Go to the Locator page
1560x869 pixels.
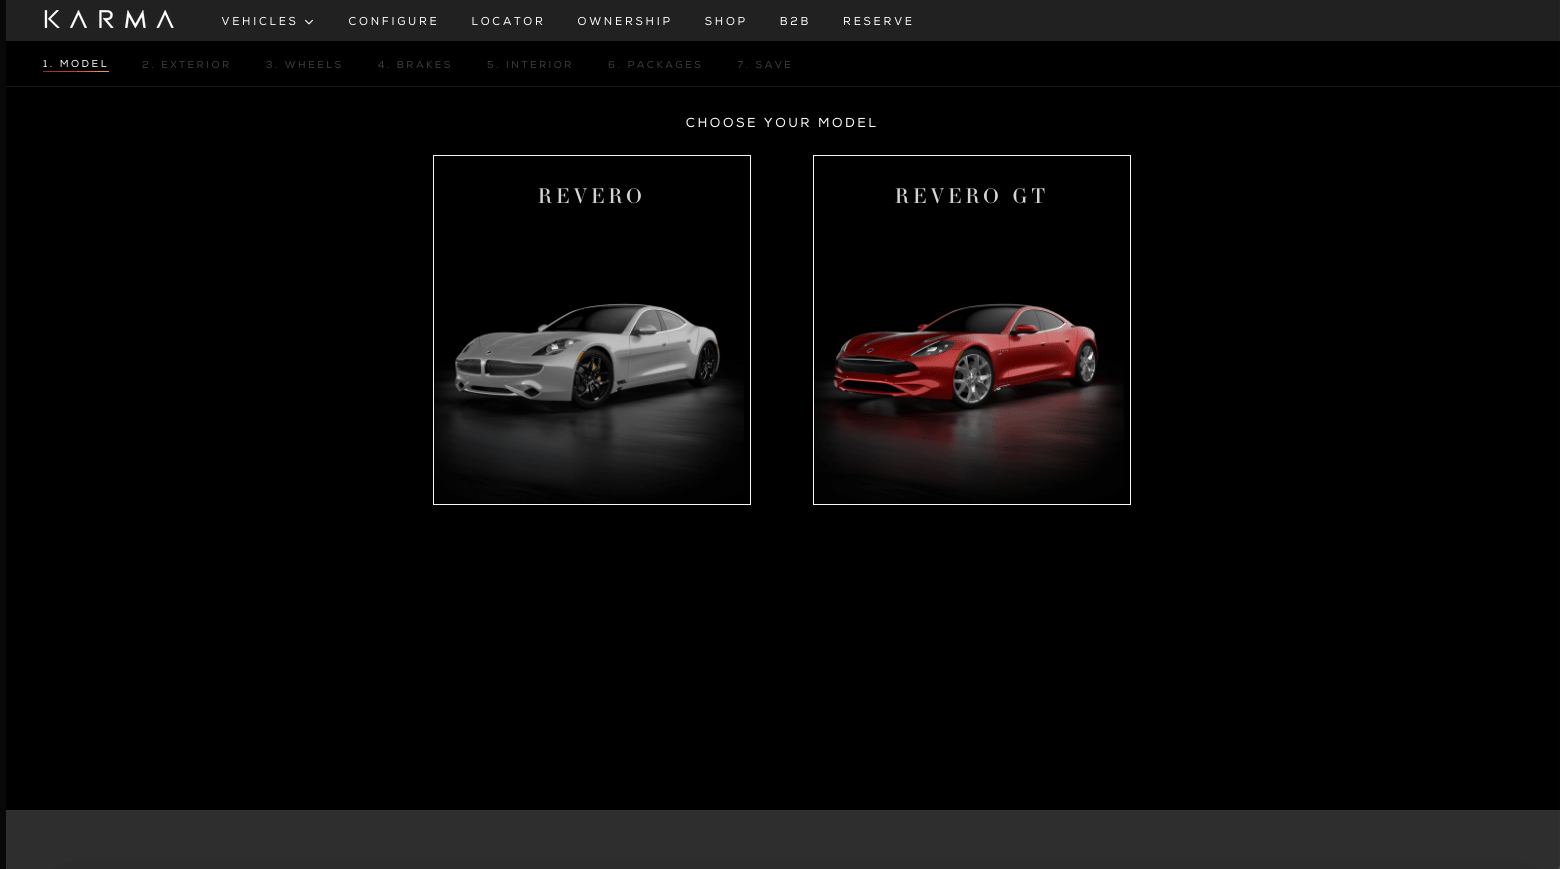(508, 21)
